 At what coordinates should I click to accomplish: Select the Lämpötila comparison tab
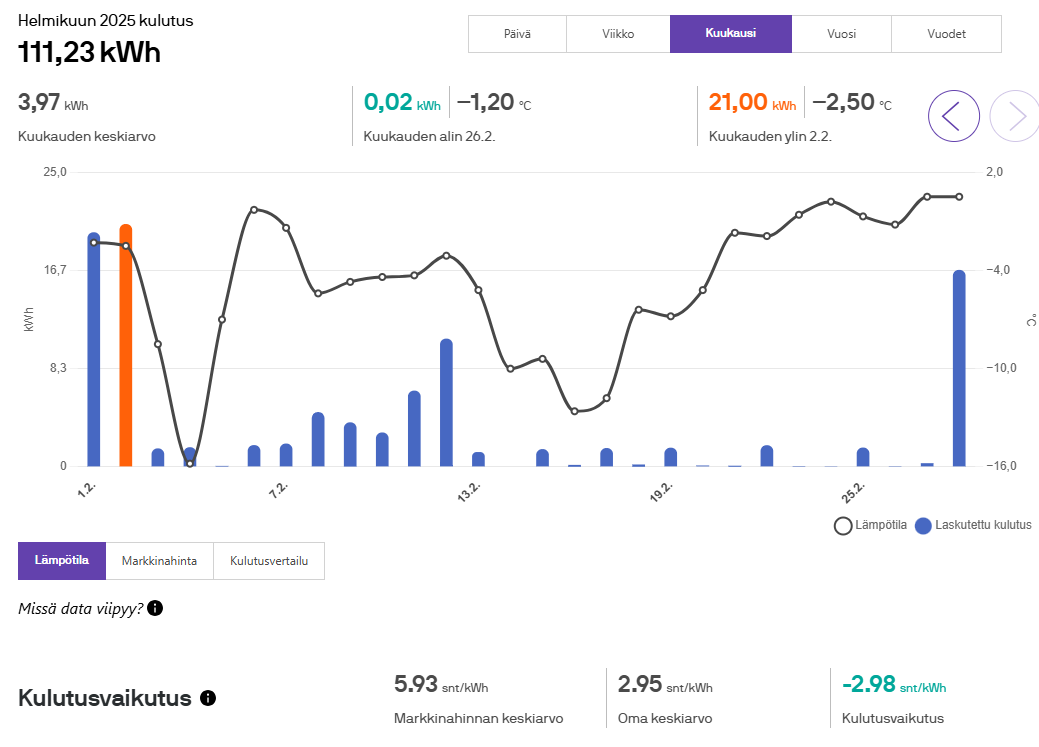(x=62, y=561)
